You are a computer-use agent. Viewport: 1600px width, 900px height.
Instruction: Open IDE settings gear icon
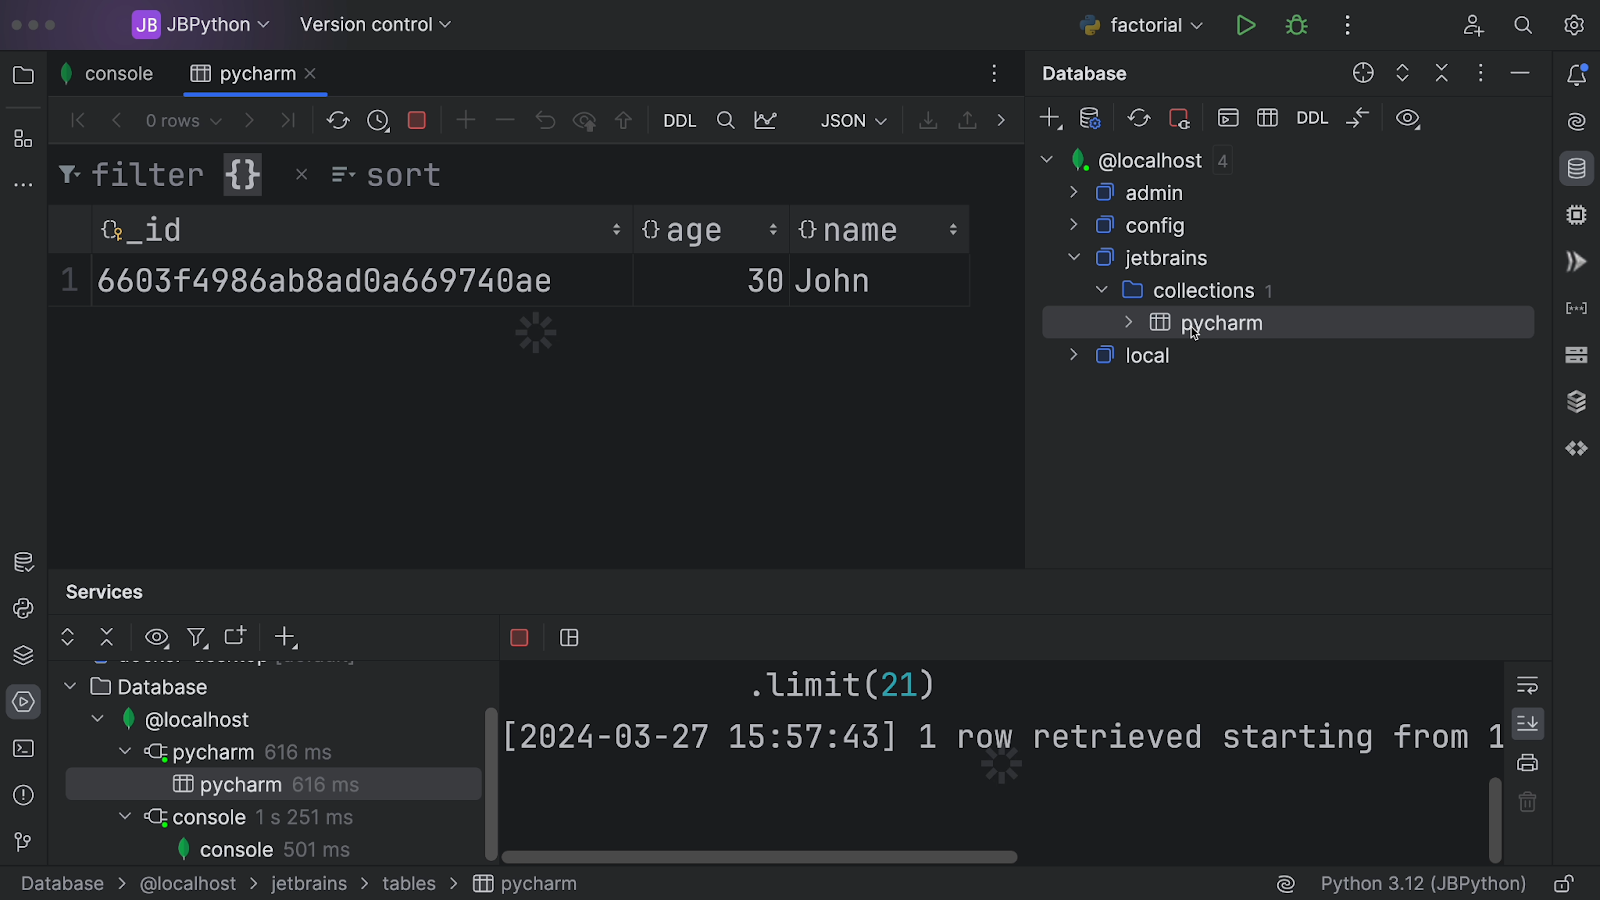(x=1574, y=25)
